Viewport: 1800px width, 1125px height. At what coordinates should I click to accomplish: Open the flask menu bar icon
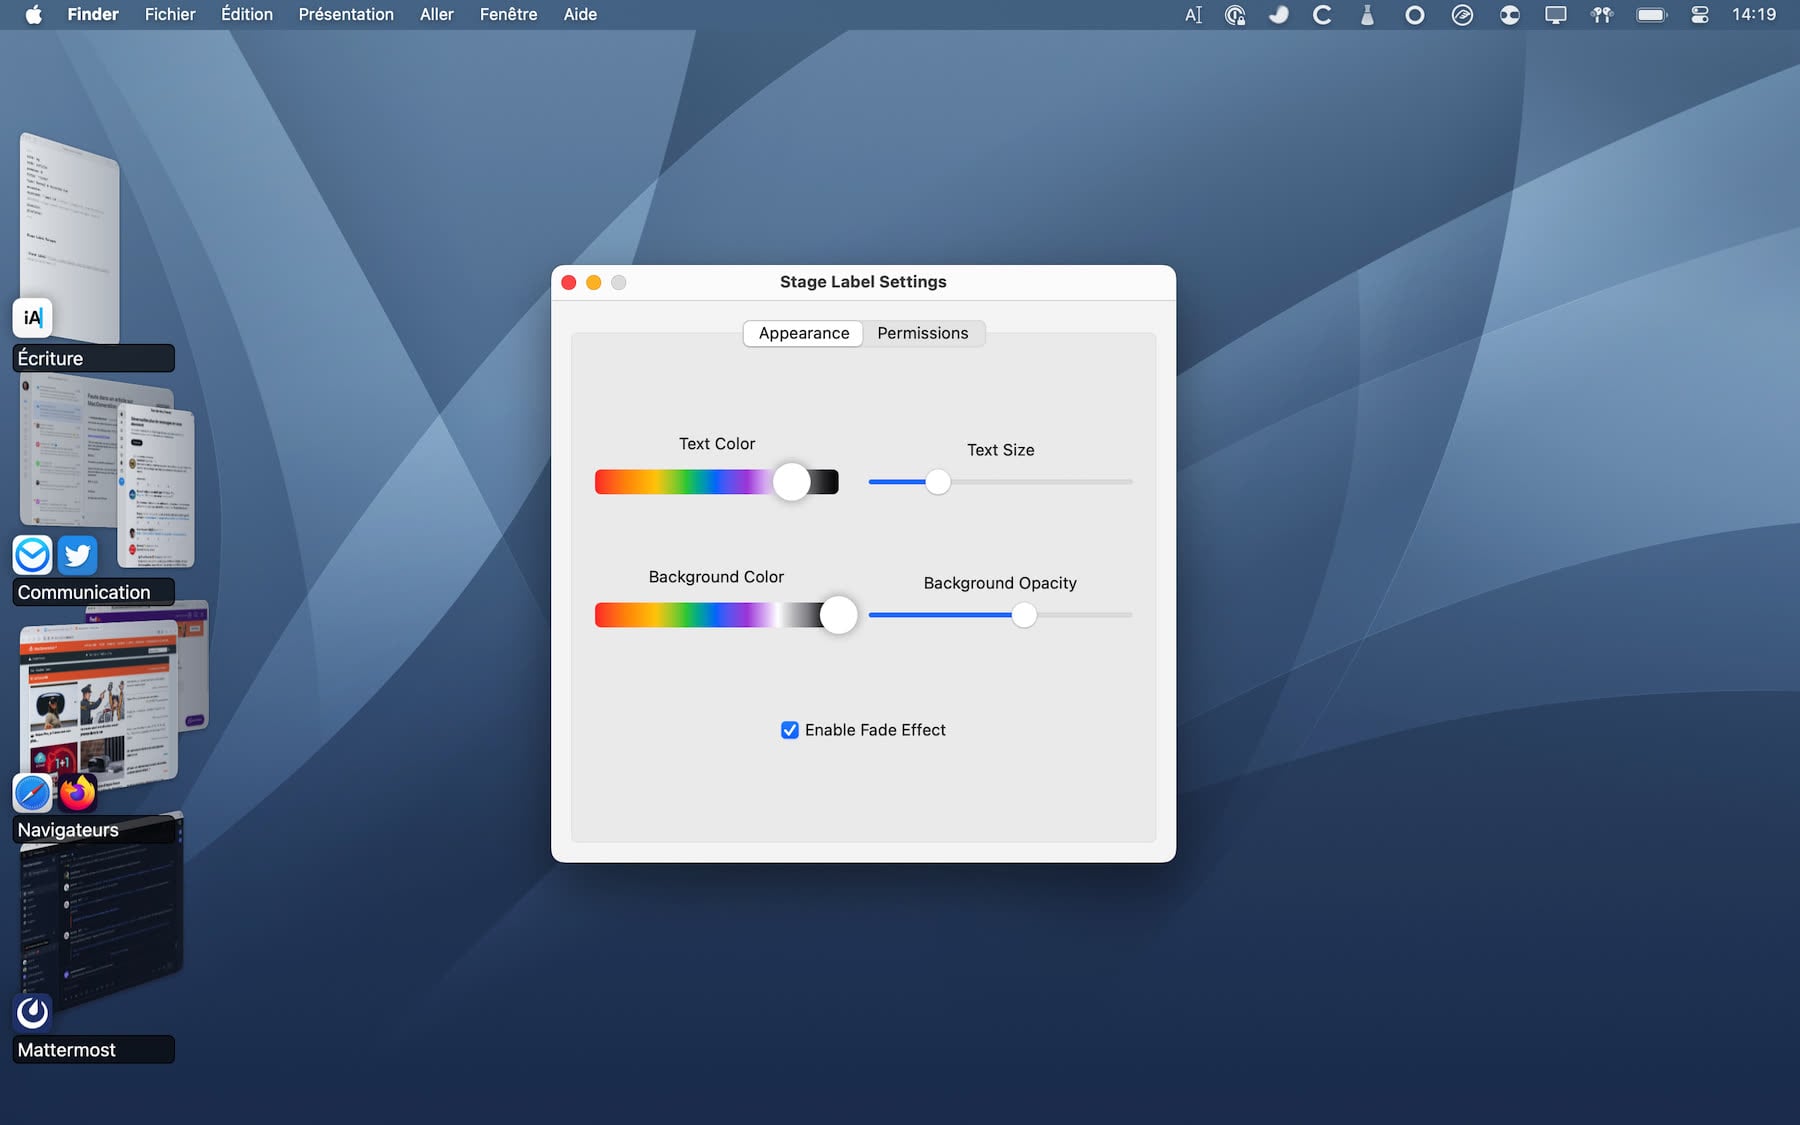[1367, 15]
